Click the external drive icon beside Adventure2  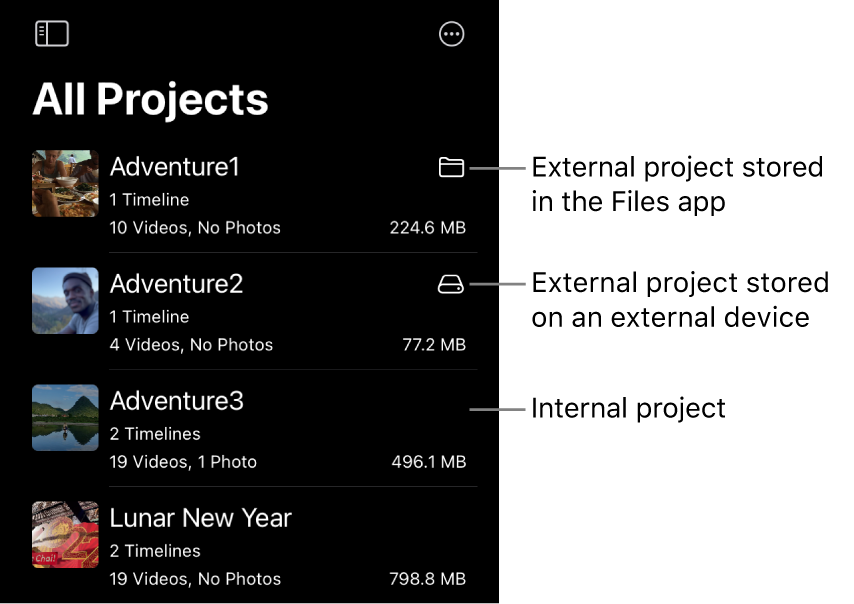tap(451, 285)
